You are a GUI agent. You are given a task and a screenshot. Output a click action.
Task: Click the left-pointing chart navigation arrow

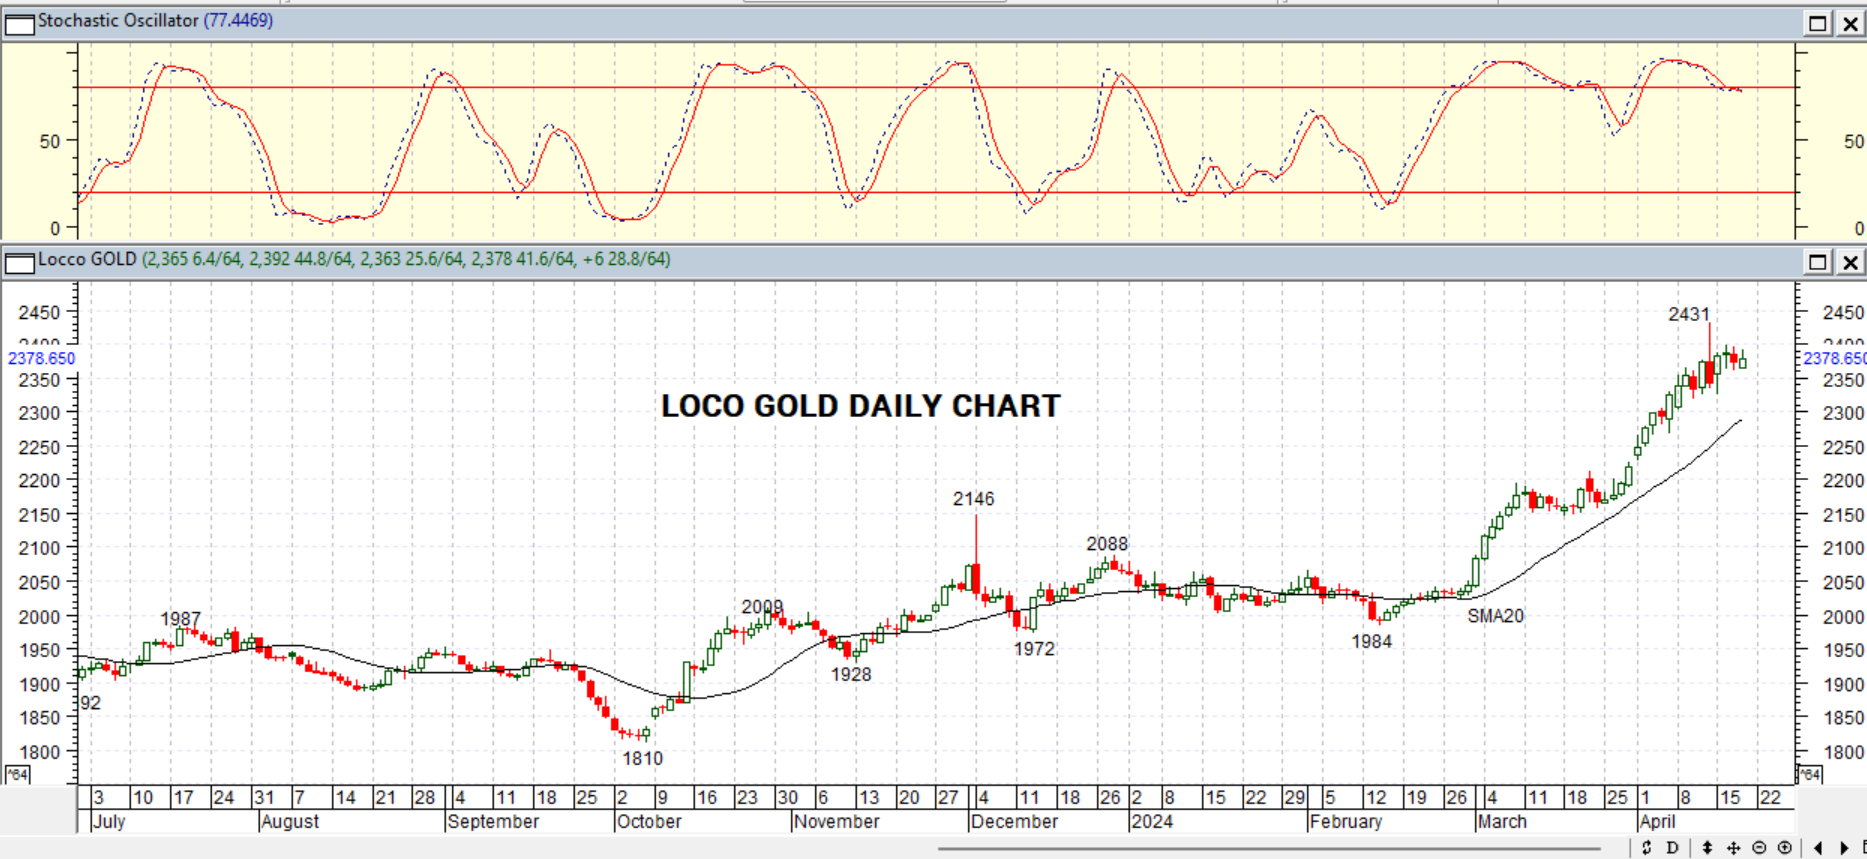click(x=1818, y=848)
